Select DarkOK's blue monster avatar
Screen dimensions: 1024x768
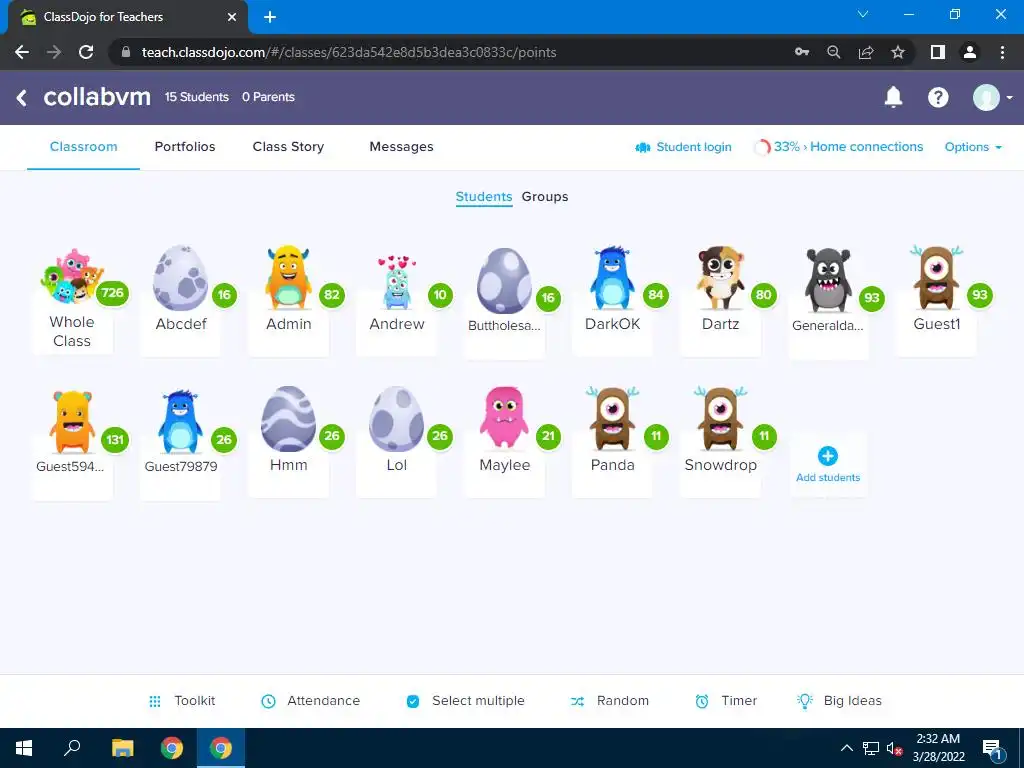612,278
